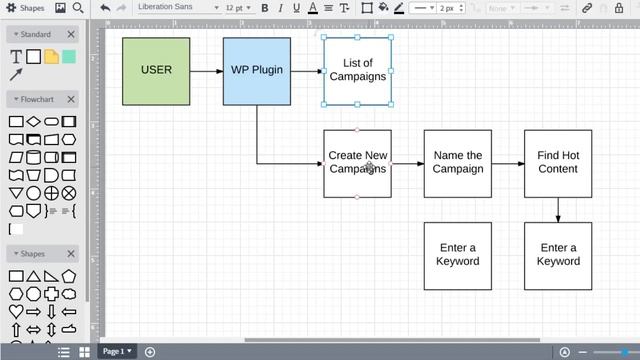Select the arrow line tool
The height and width of the screenshot is (360, 640).
pyautogui.click(x=16, y=75)
